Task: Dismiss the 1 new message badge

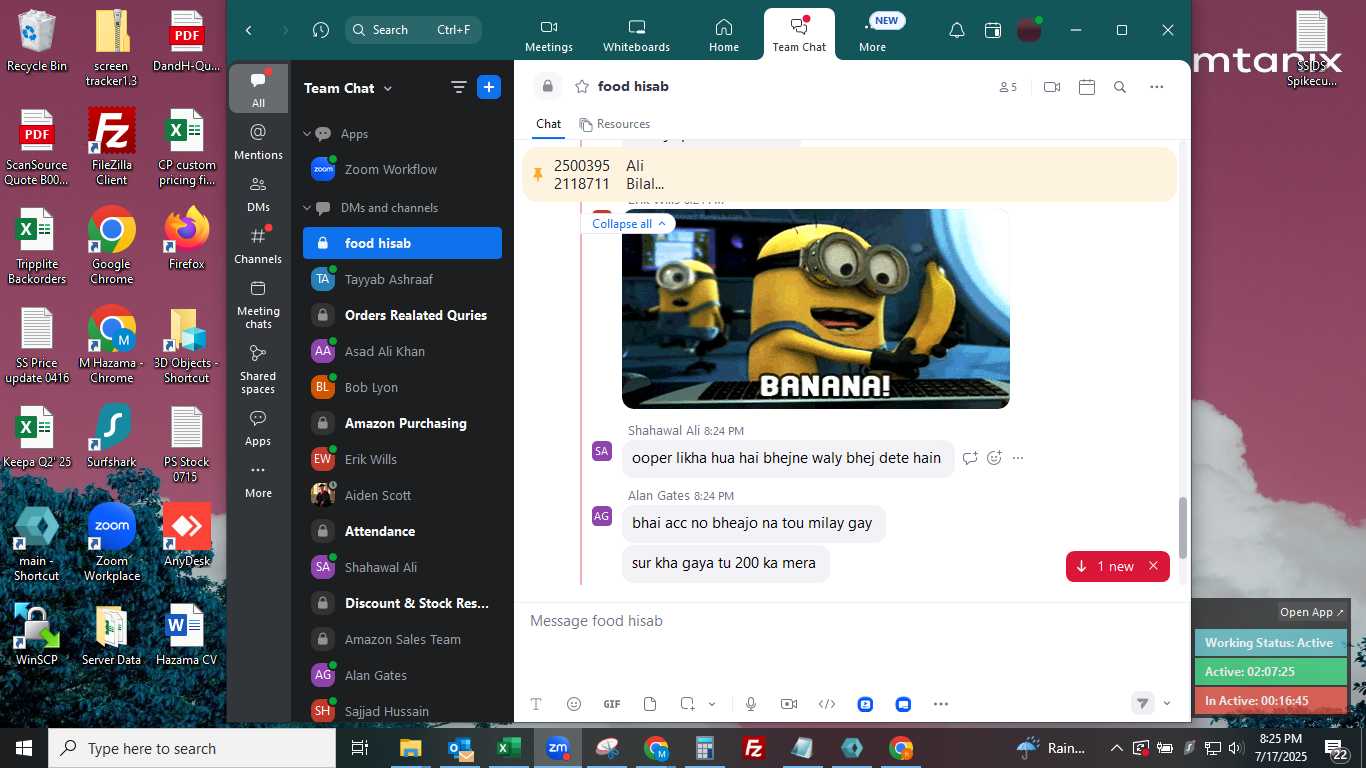Action: coord(1153,566)
